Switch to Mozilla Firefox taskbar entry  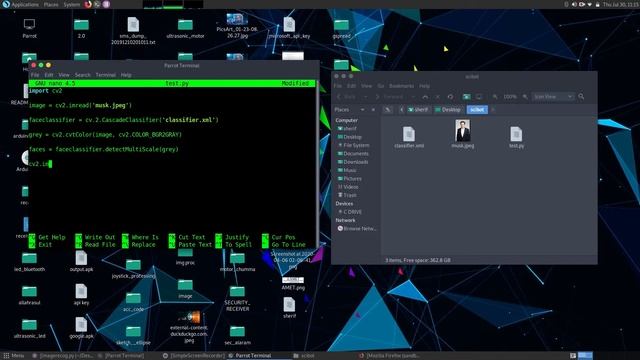pyautogui.click(x=389, y=356)
